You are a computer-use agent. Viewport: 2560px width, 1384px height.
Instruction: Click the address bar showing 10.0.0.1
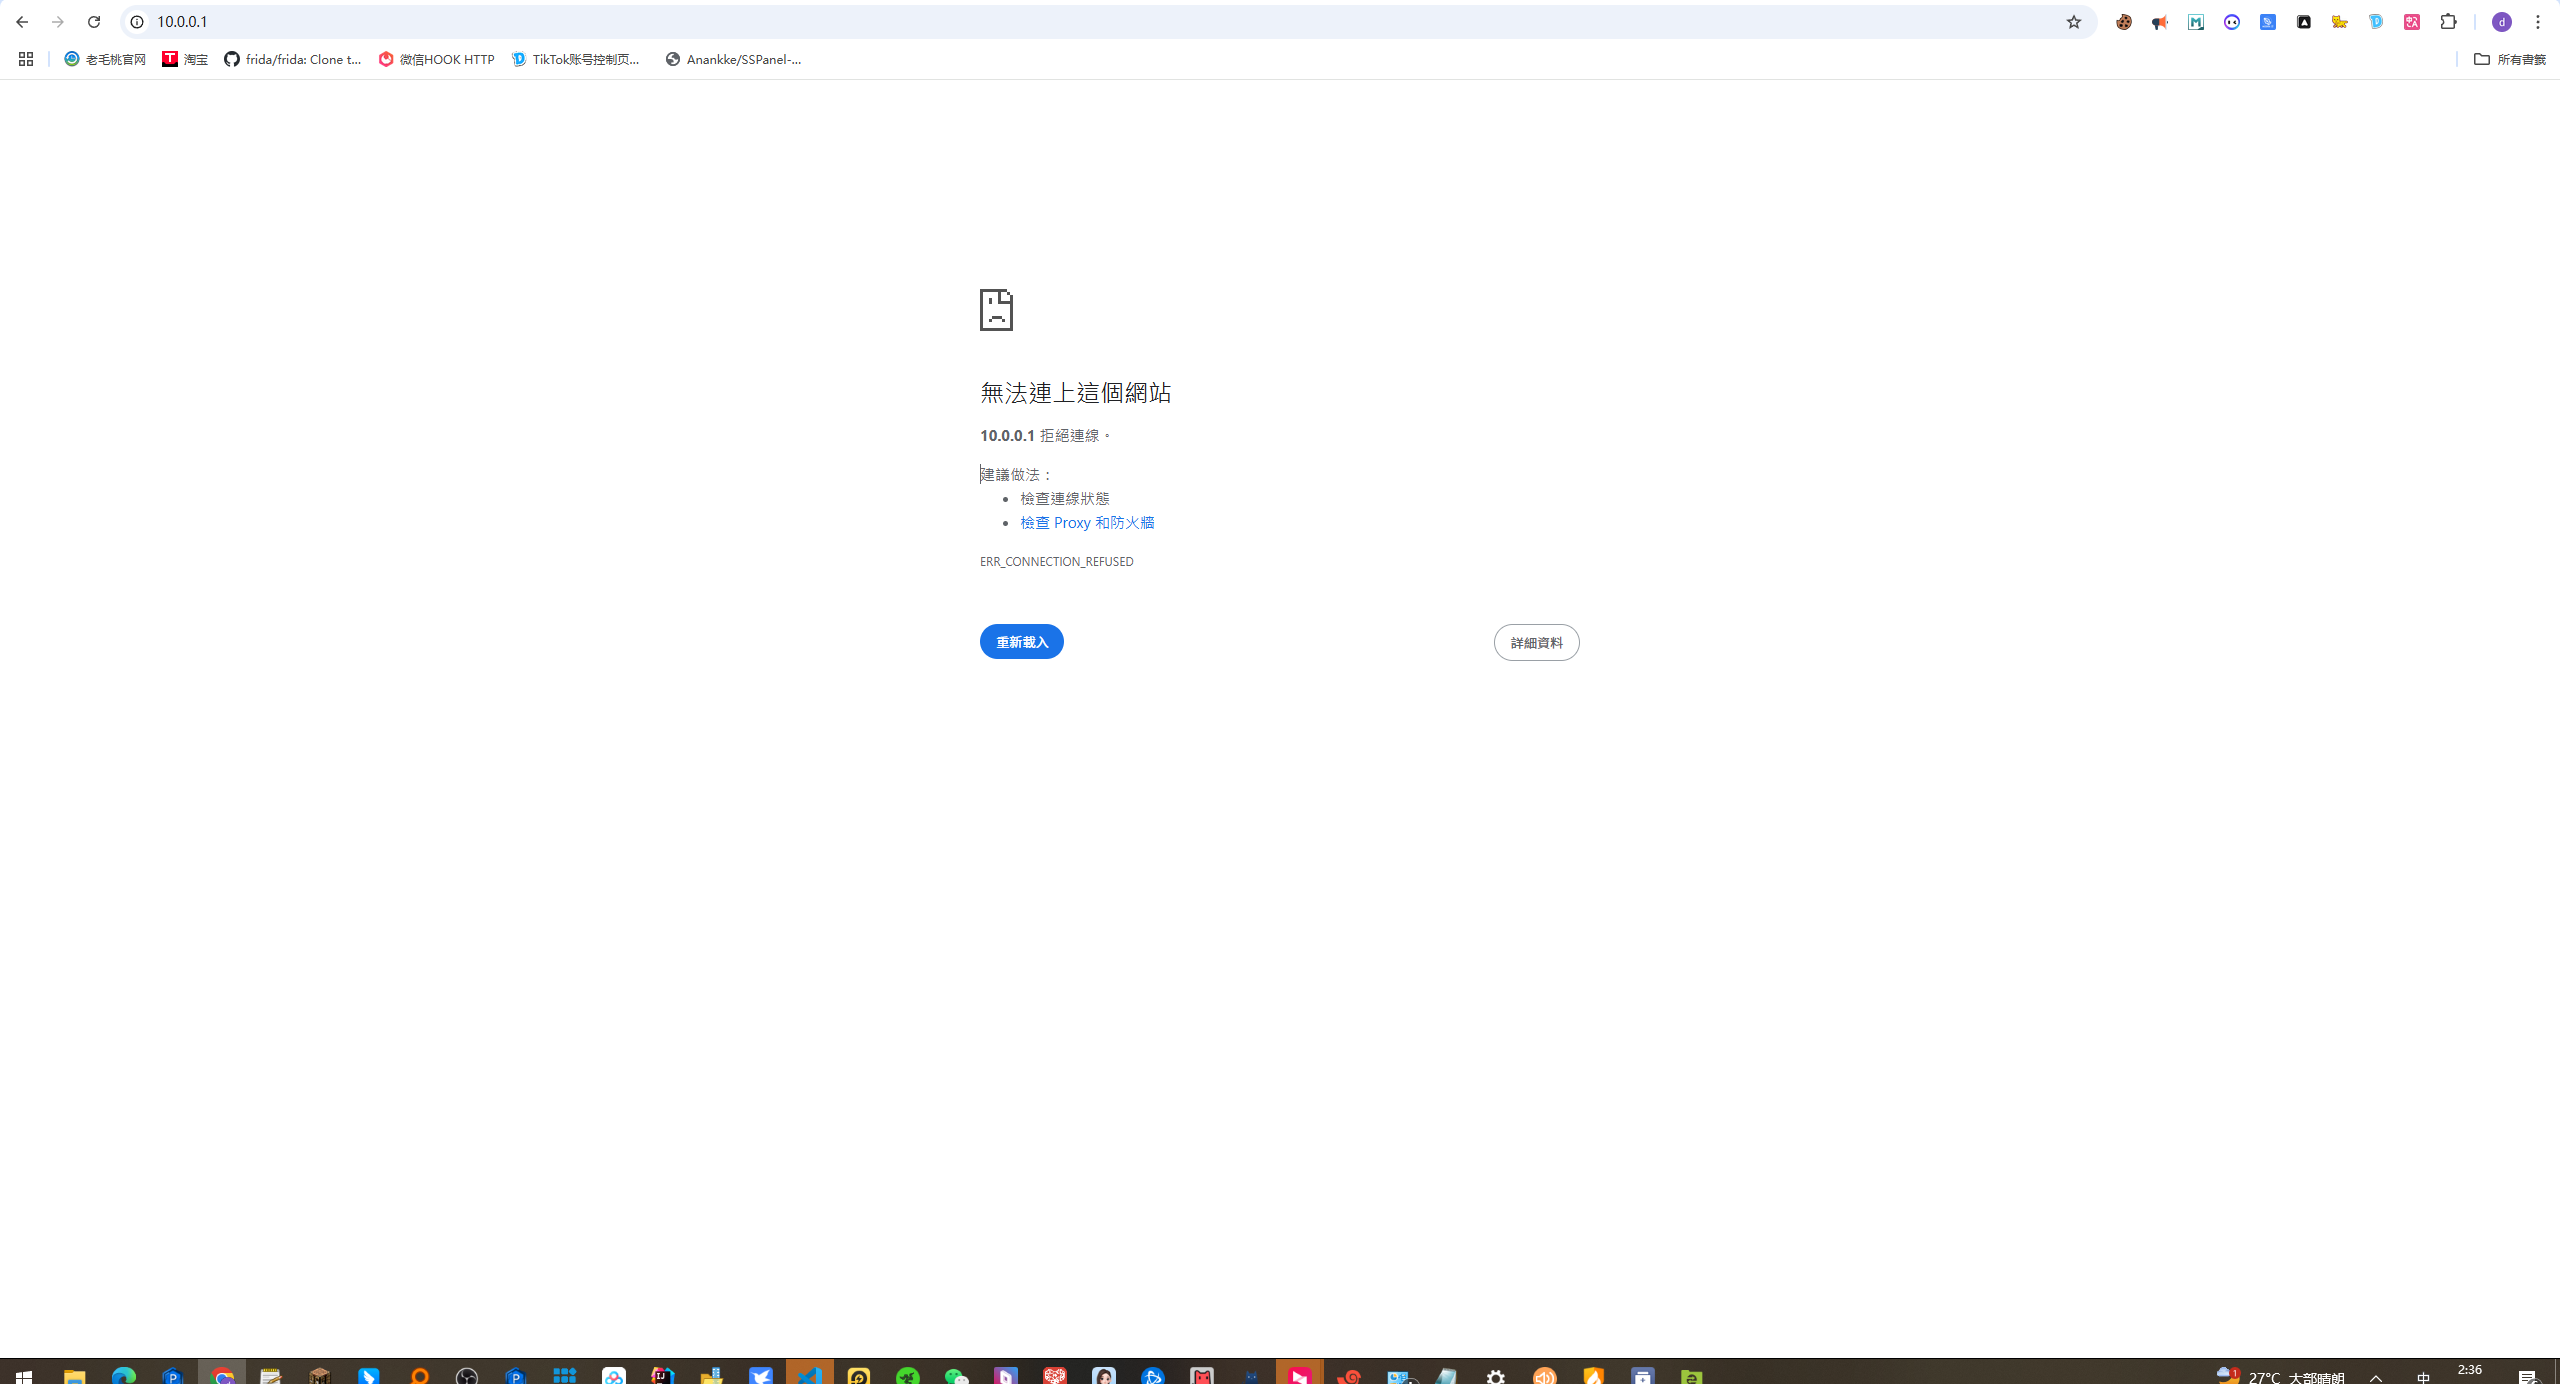pyautogui.click(x=1000, y=22)
